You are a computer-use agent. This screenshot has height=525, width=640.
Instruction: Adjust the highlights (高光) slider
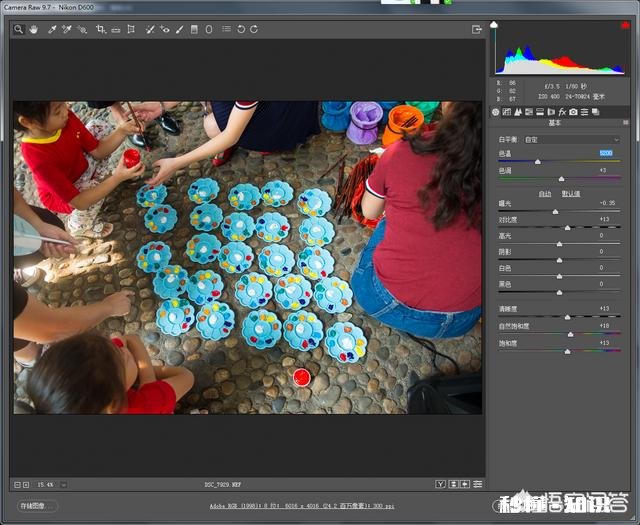(x=560, y=244)
